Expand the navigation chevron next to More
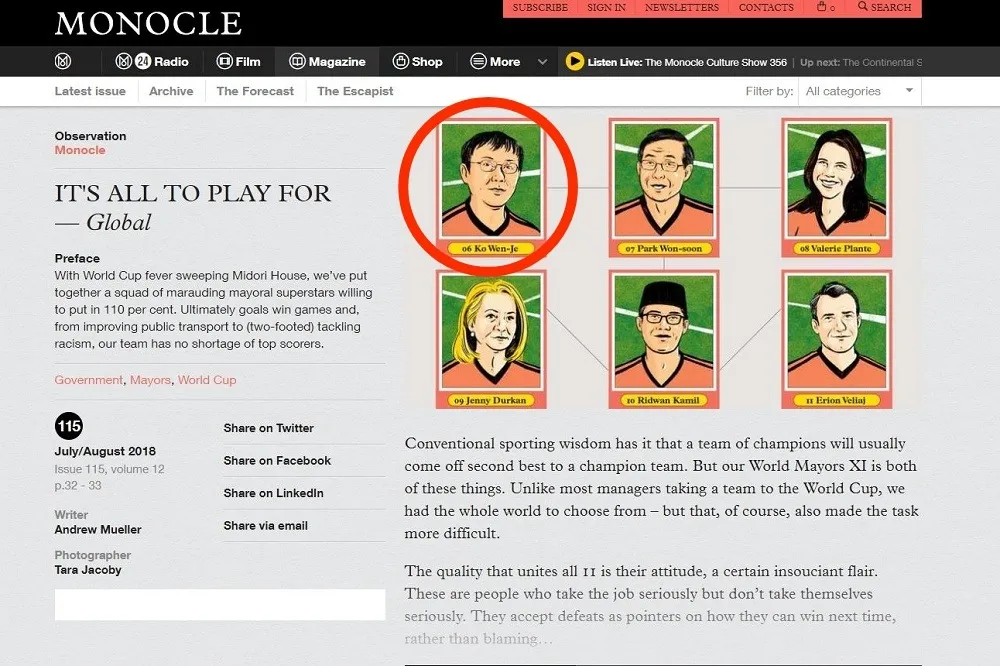Image resolution: width=1000 pixels, height=666 pixels. pos(542,62)
